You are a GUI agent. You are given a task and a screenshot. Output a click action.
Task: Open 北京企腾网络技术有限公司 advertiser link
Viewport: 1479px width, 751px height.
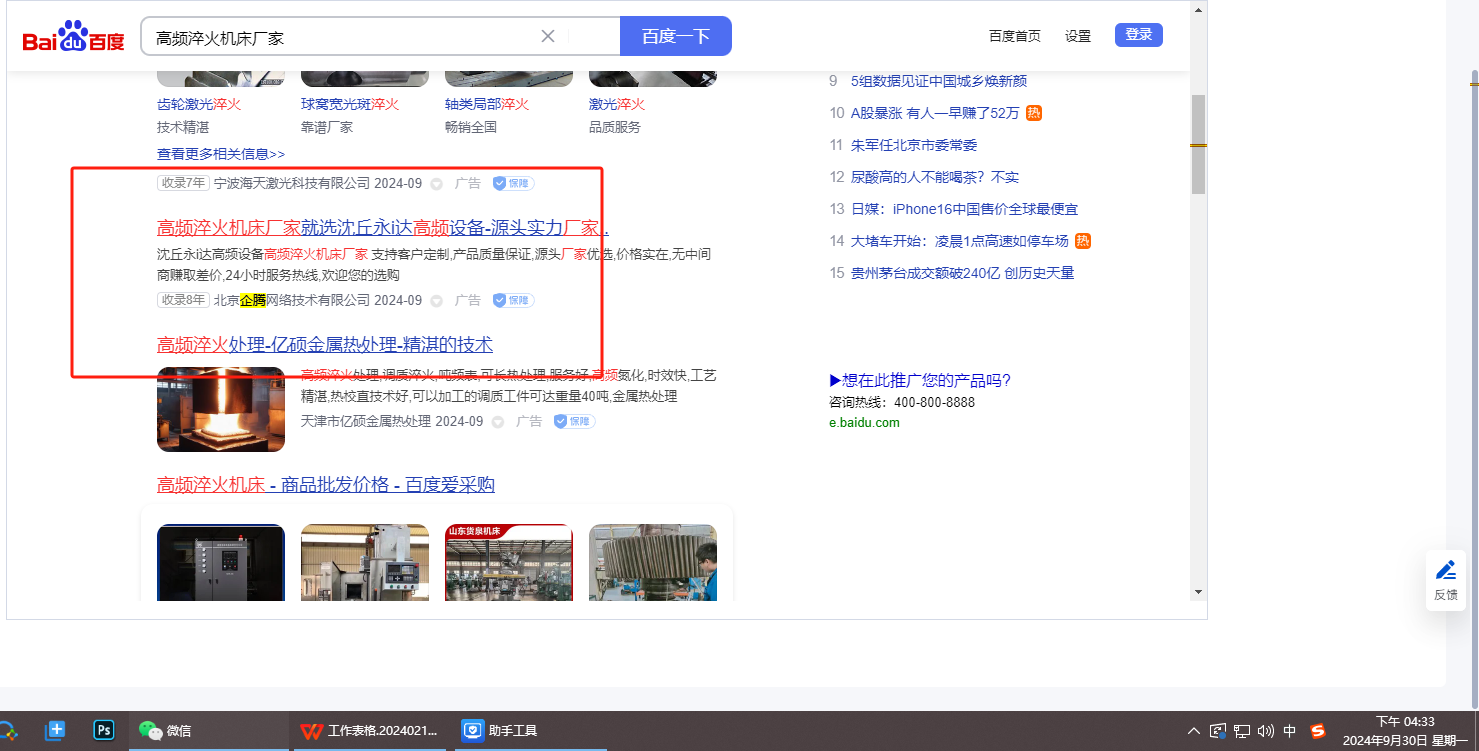292,300
